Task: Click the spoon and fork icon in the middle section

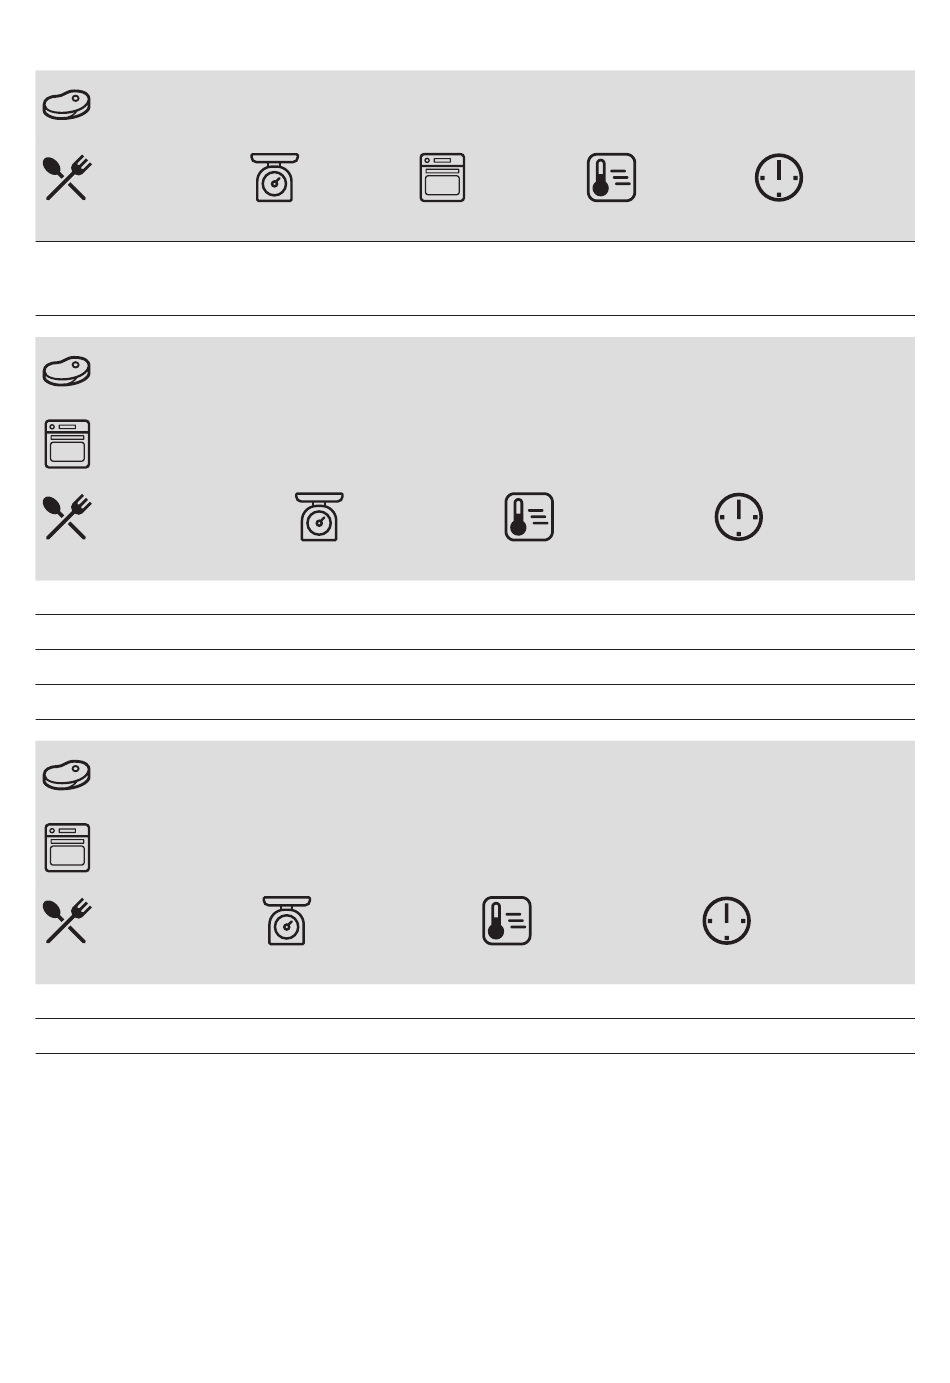Action: [67, 517]
